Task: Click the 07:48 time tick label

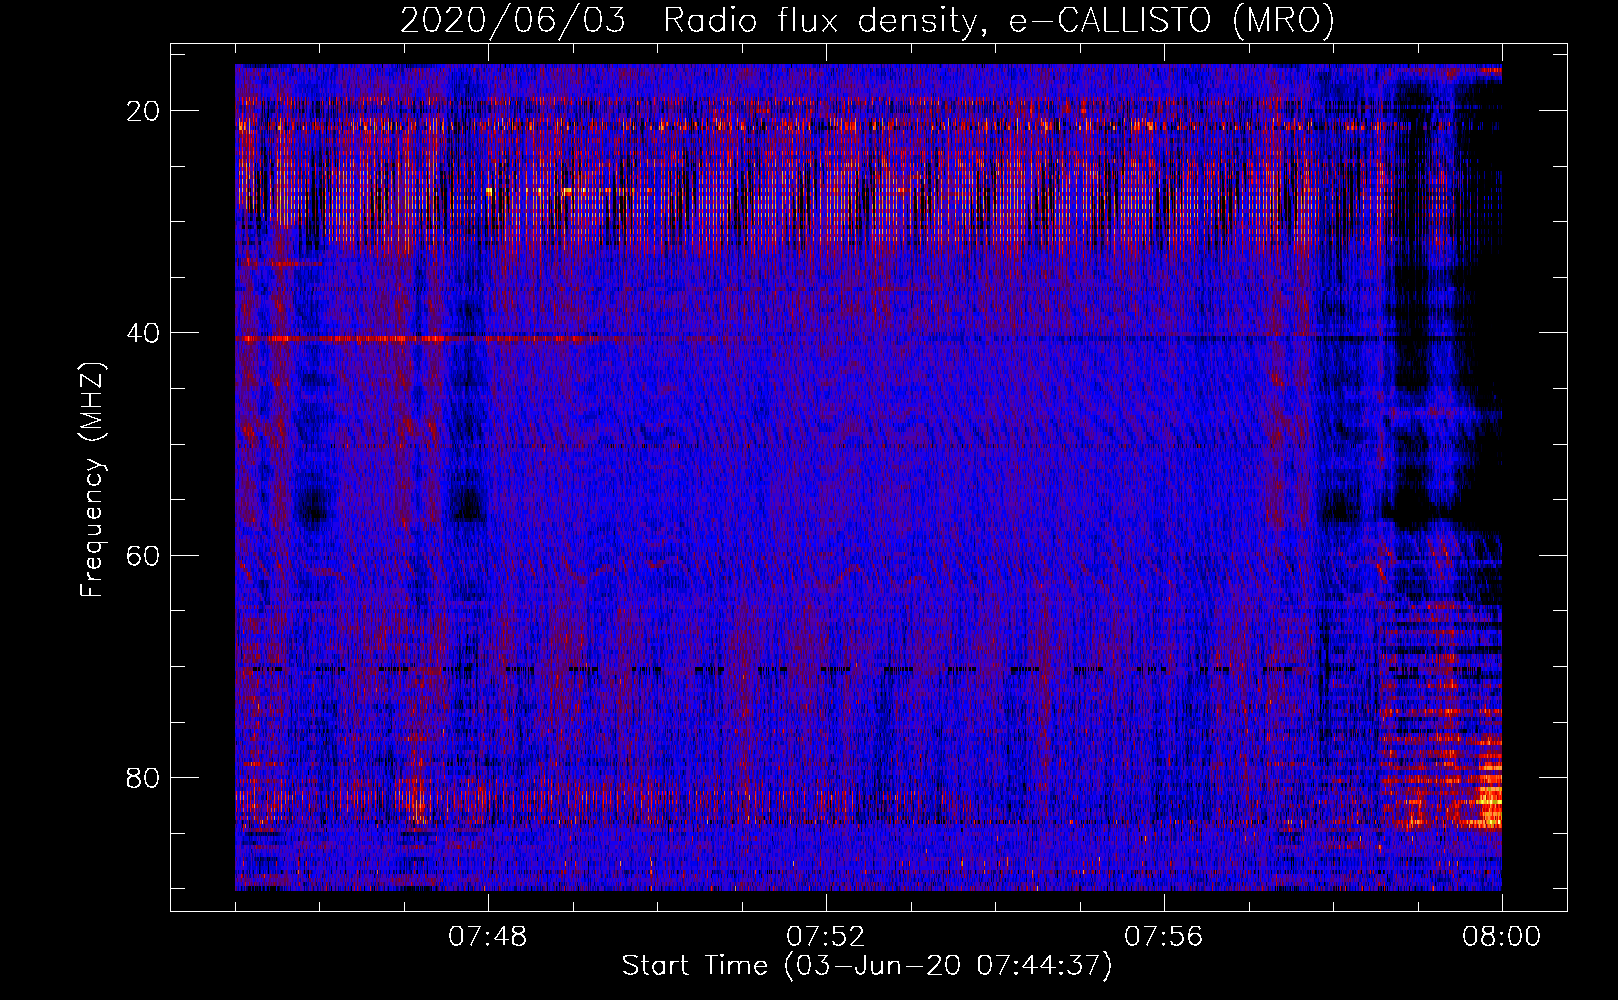Action: click(488, 937)
